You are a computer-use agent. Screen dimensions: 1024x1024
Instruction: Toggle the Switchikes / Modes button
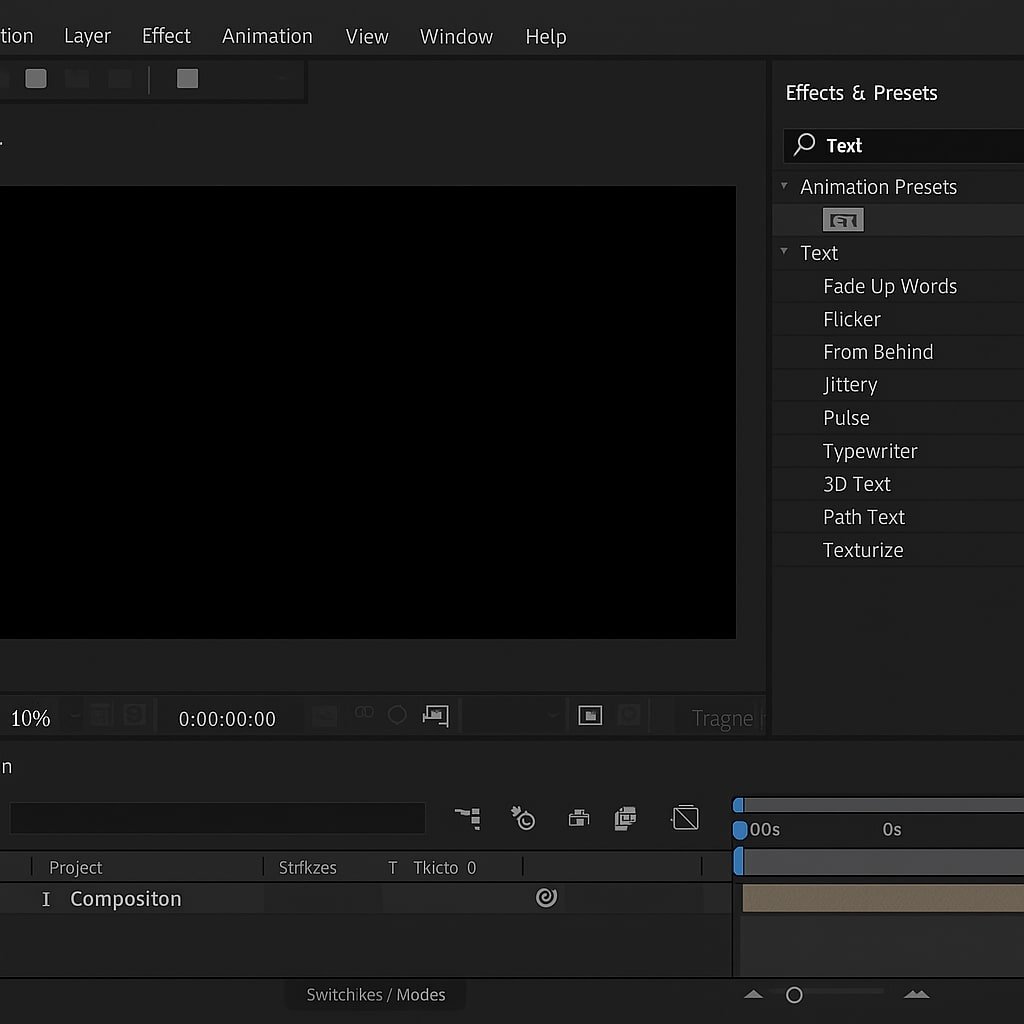(376, 995)
